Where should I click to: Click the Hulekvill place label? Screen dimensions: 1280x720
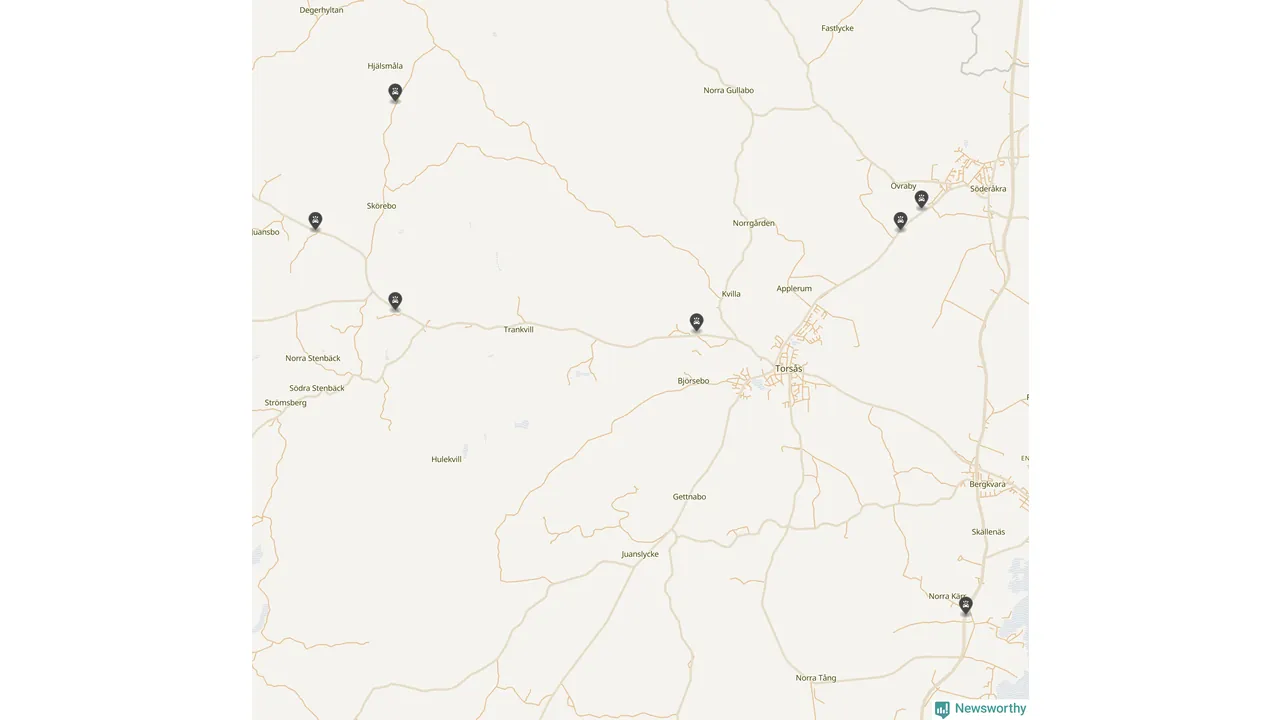pyautogui.click(x=446, y=459)
